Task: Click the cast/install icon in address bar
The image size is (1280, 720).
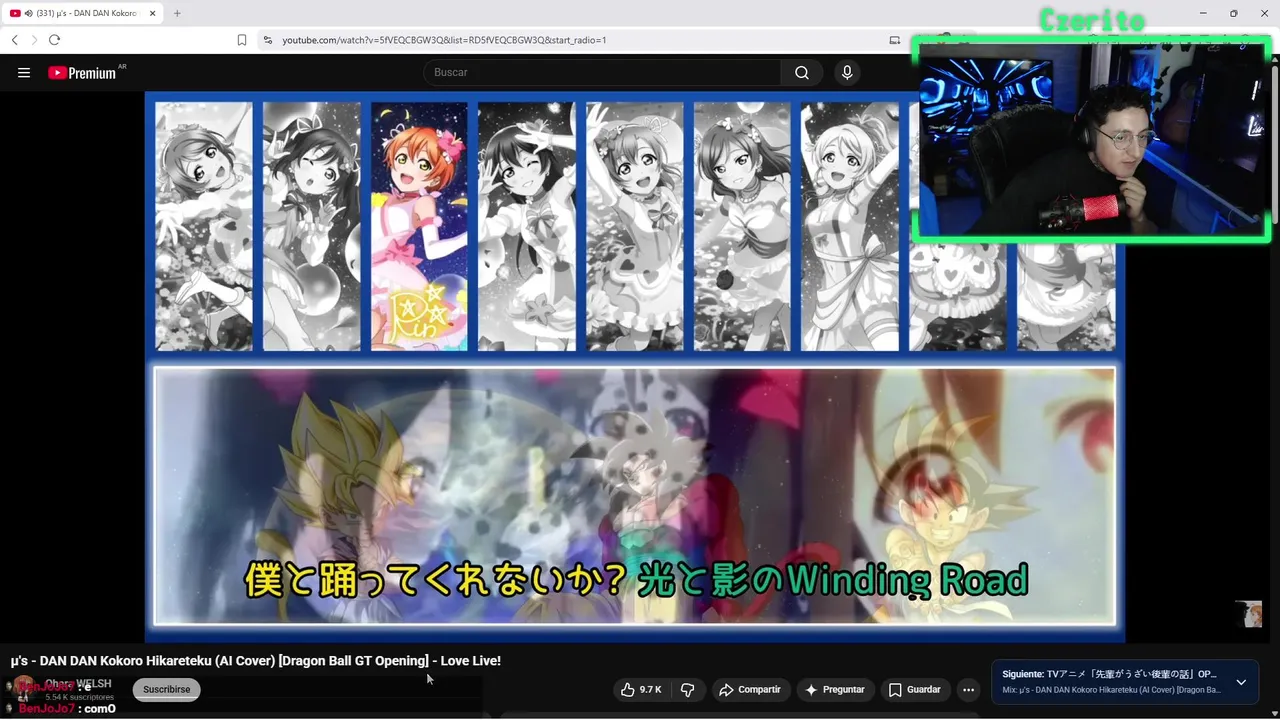Action: pyautogui.click(x=895, y=40)
